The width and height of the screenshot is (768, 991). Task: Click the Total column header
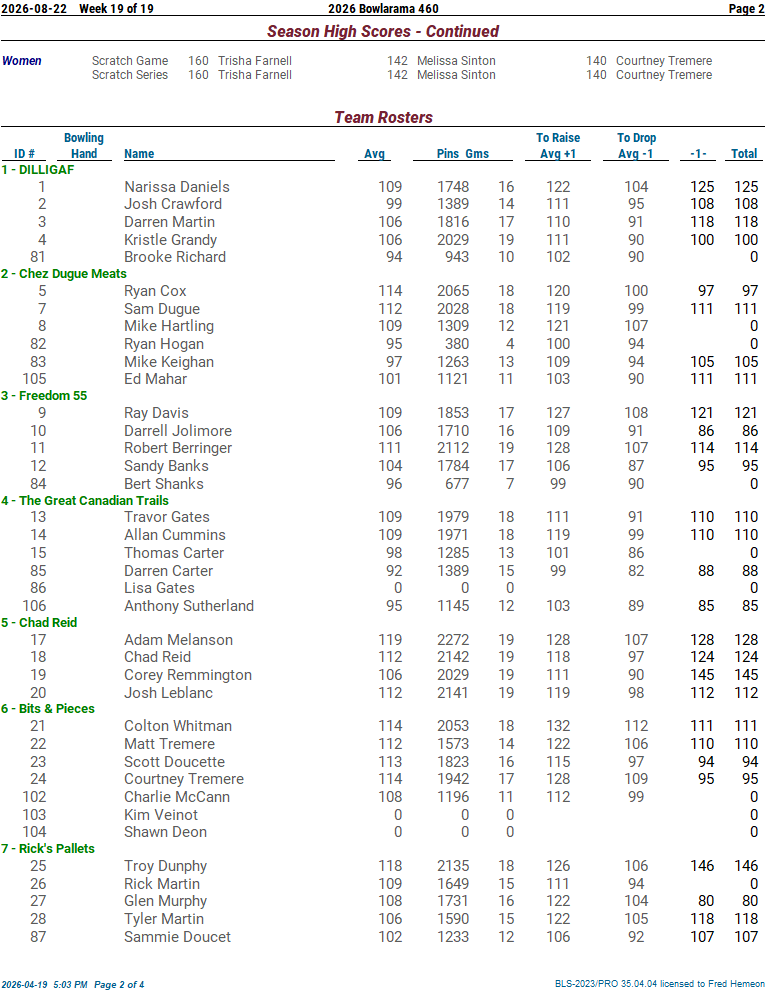coord(744,154)
